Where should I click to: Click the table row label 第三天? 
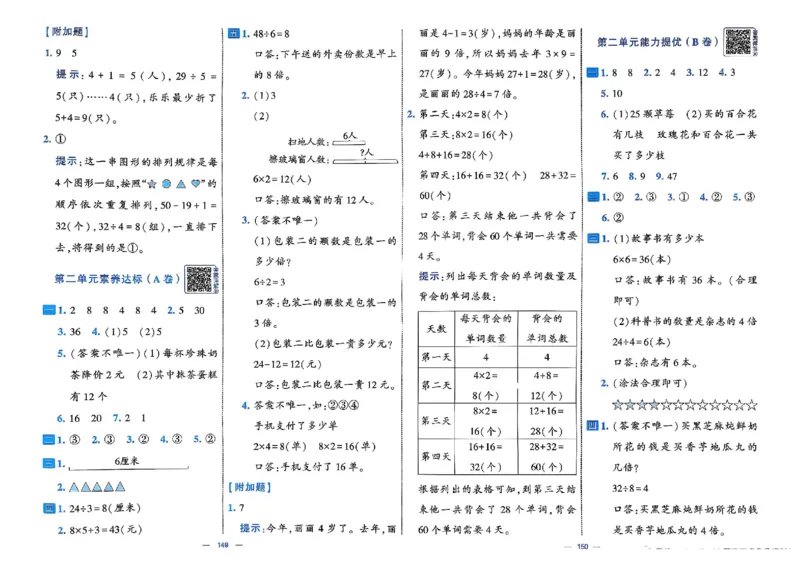pyautogui.click(x=436, y=421)
